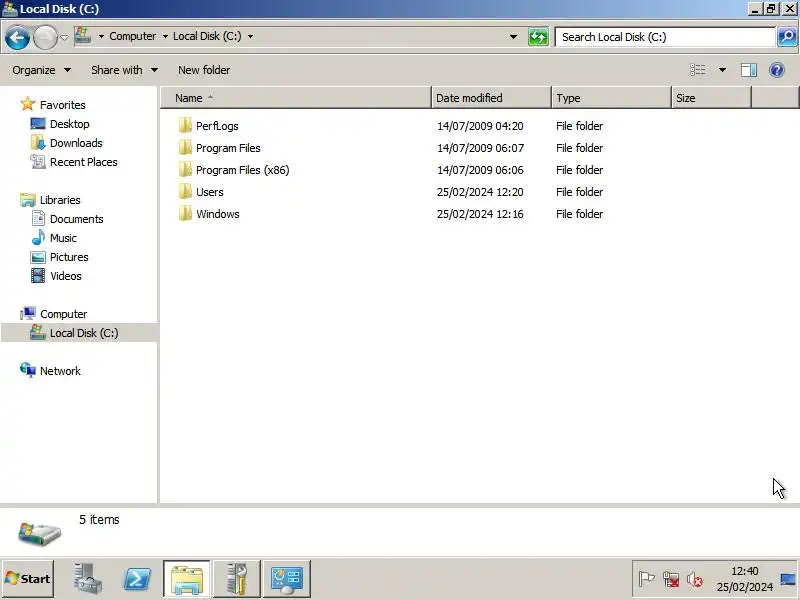Viewport: 800px width, 600px height.
Task: Open the clock showing 12:40
Action: (x=745, y=579)
